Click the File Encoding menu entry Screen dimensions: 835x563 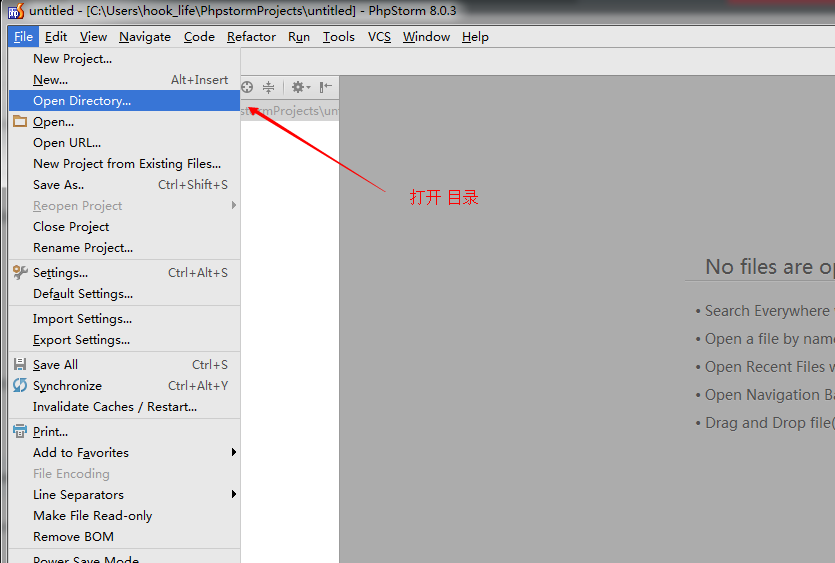click(x=125, y=474)
